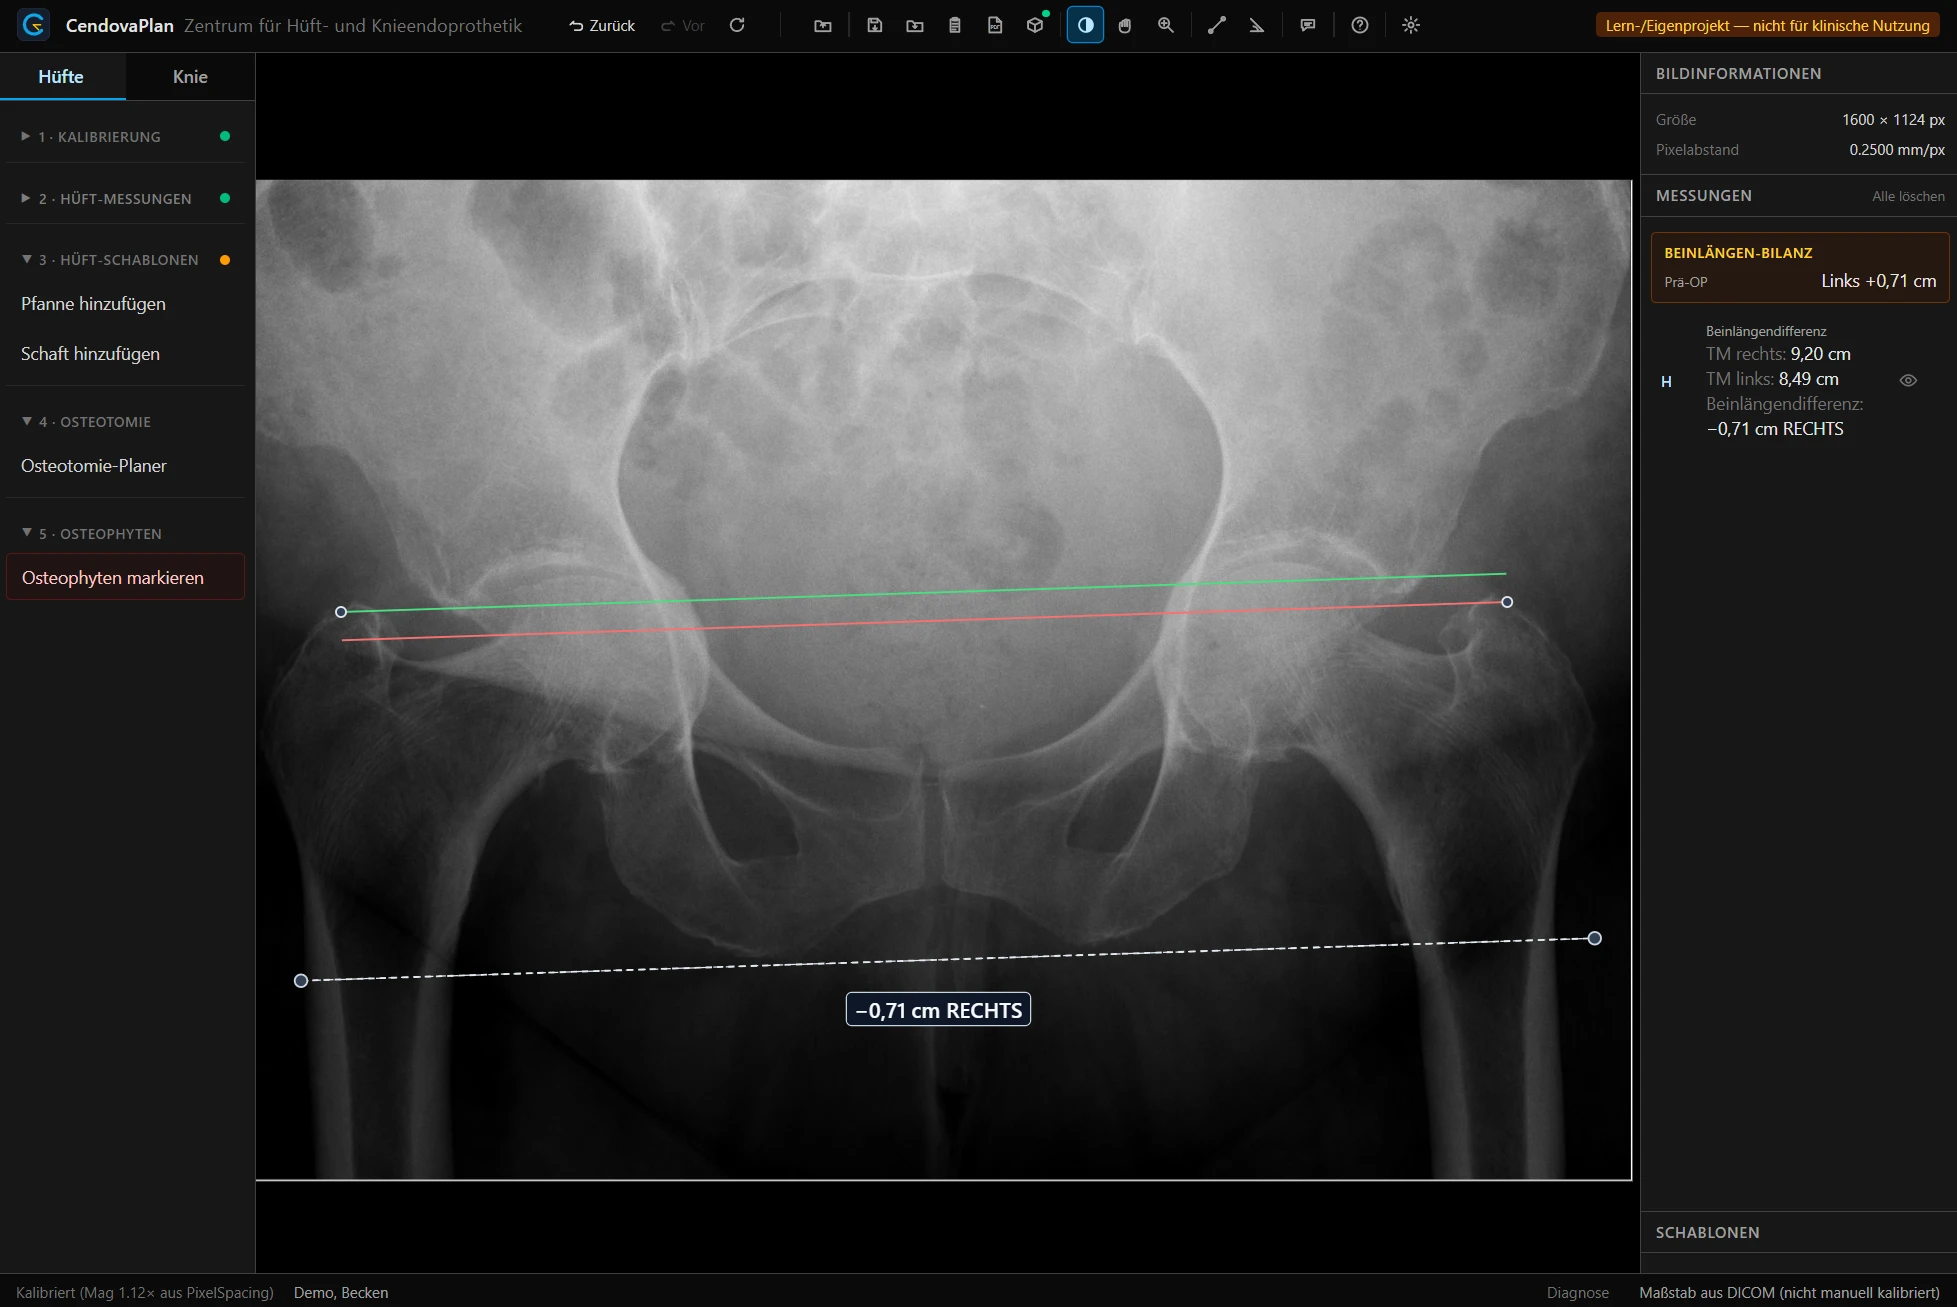Switch to the Knie tab
Screen dimensions: 1957x1307
(190, 77)
